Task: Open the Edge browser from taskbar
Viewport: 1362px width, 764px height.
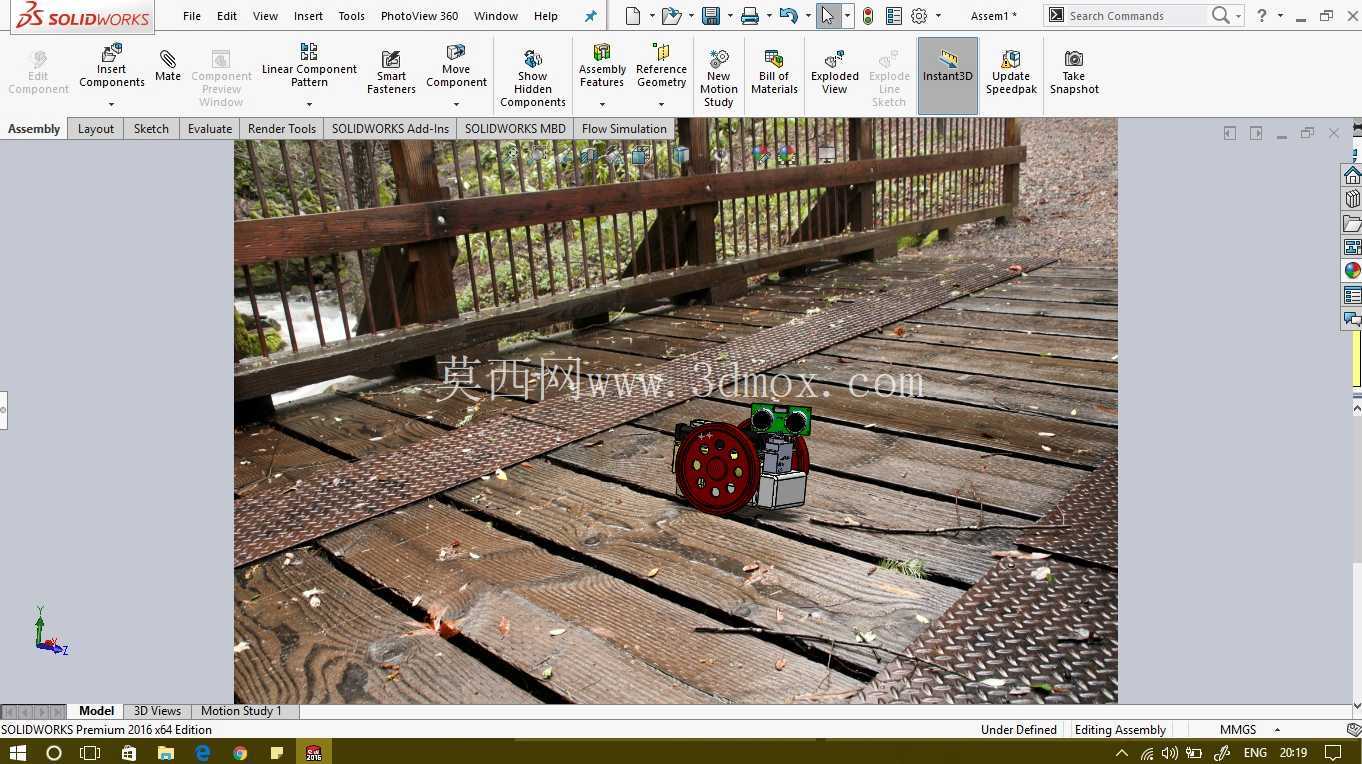Action: pyautogui.click(x=203, y=752)
